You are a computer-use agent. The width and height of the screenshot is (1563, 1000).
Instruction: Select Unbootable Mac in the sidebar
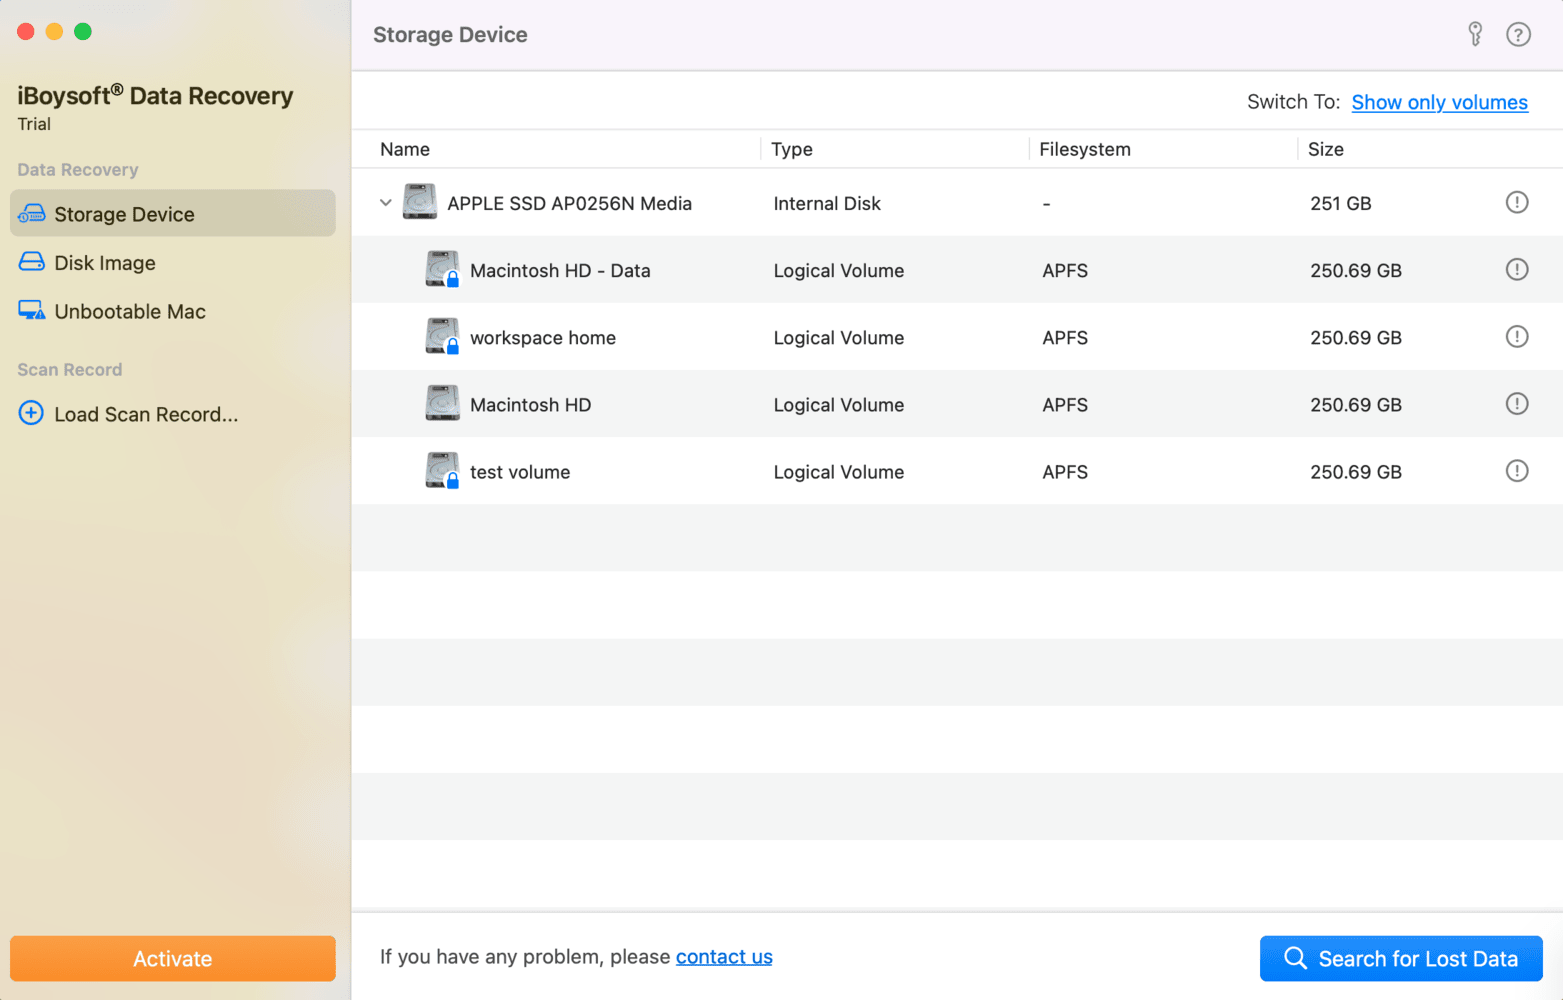pyautogui.click(x=173, y=311)
